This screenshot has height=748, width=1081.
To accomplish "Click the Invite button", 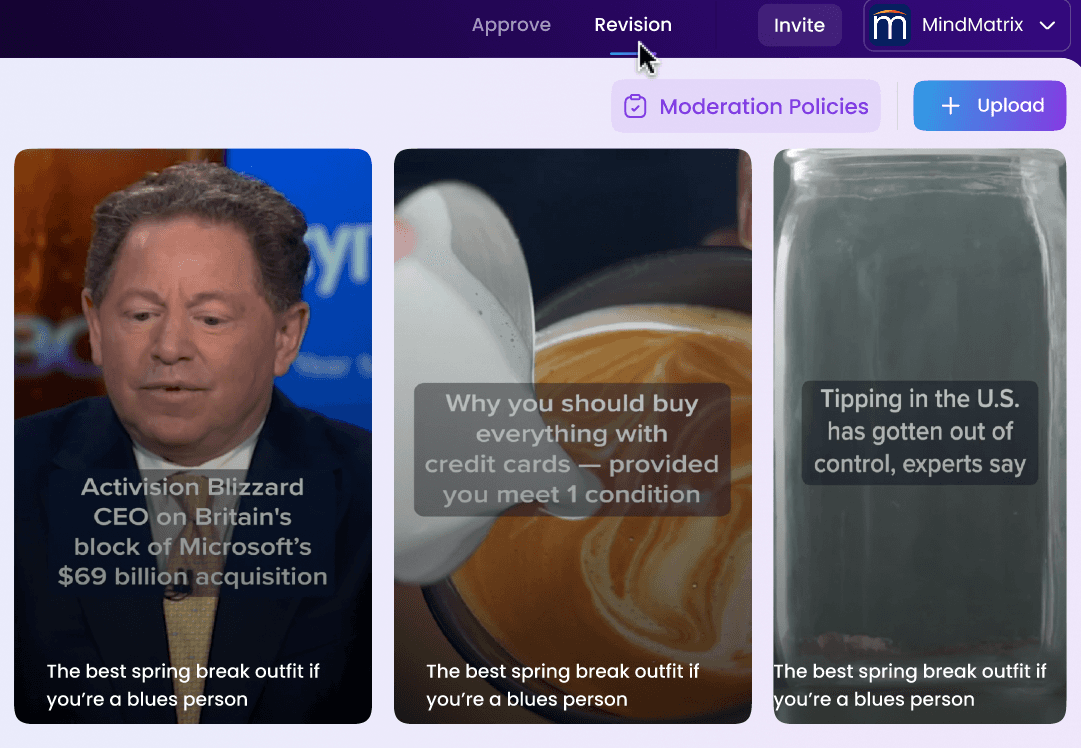I will coord(799,26).
